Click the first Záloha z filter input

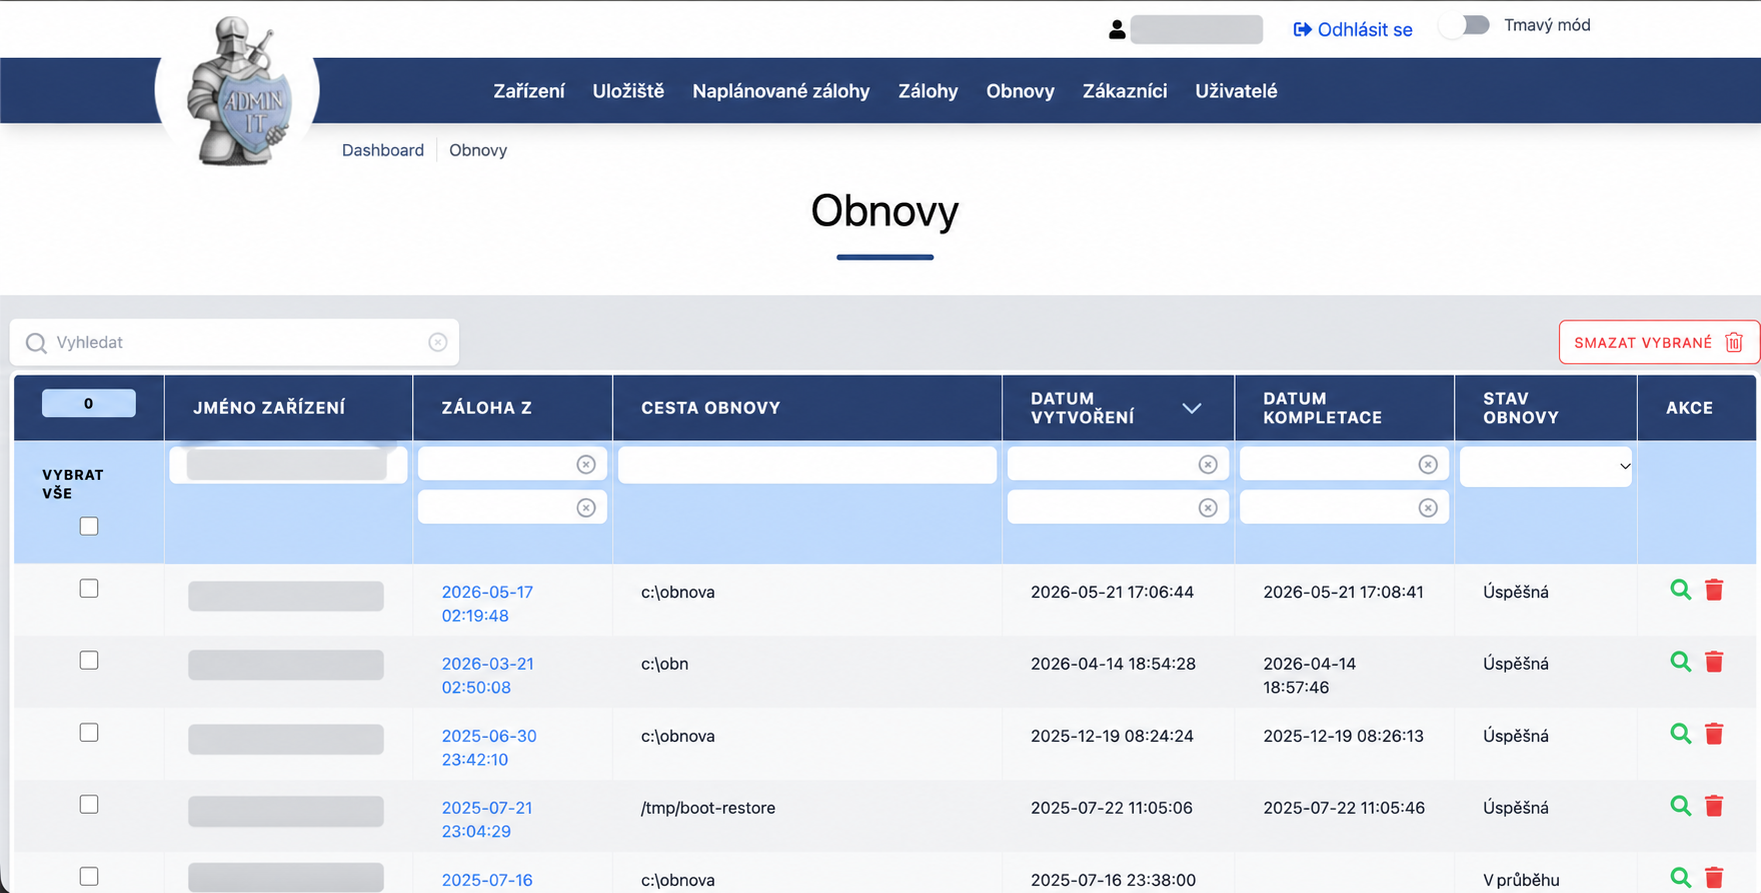pos(512,464)
